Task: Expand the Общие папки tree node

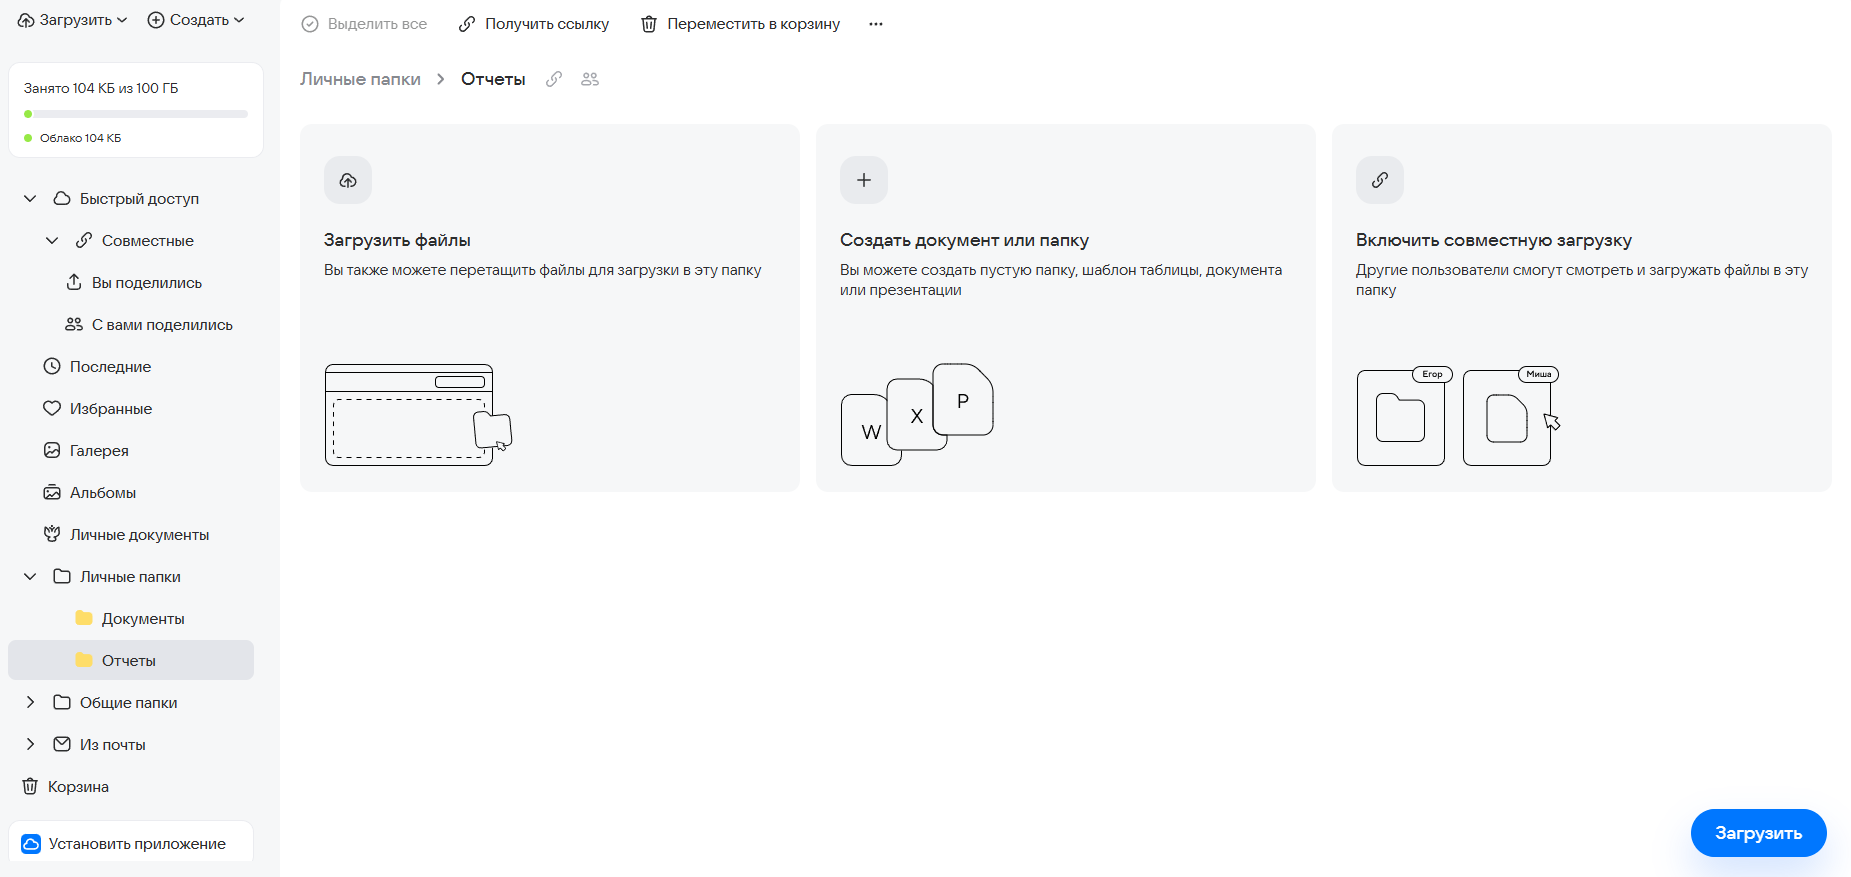Action: [30, 703]
